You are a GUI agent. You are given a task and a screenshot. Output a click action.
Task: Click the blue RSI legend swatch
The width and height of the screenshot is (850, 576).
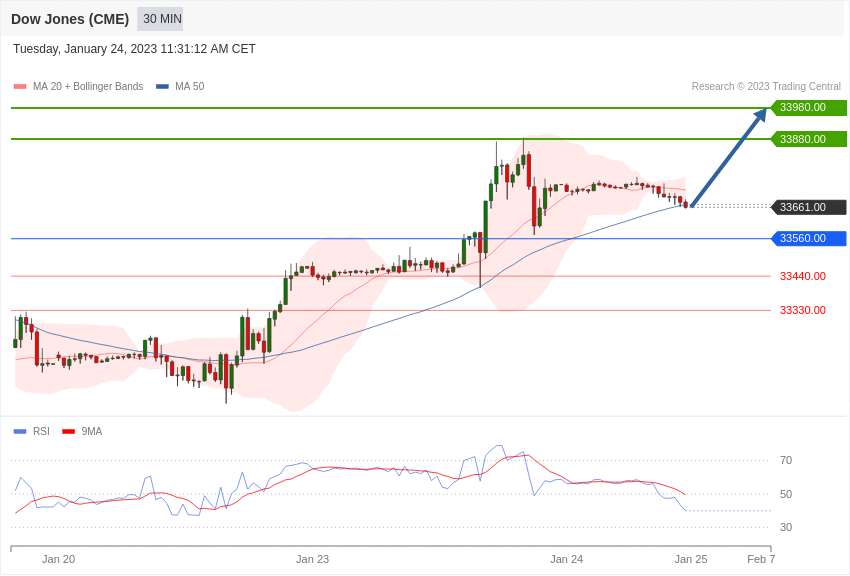tap(20, 431)
